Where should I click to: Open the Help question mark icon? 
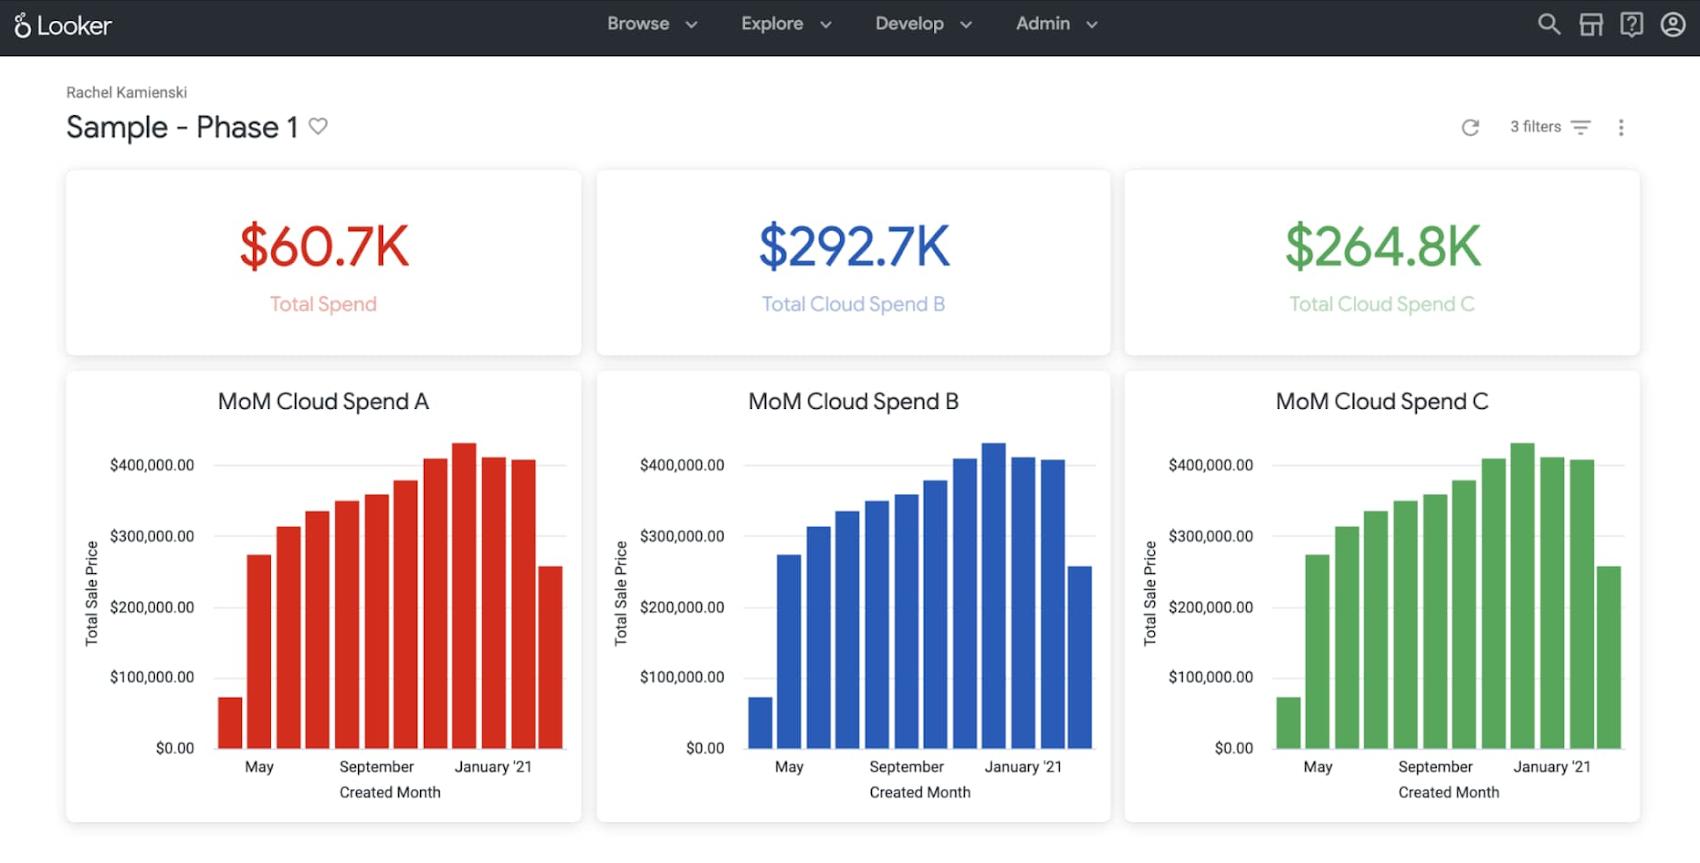[1631, 25]
